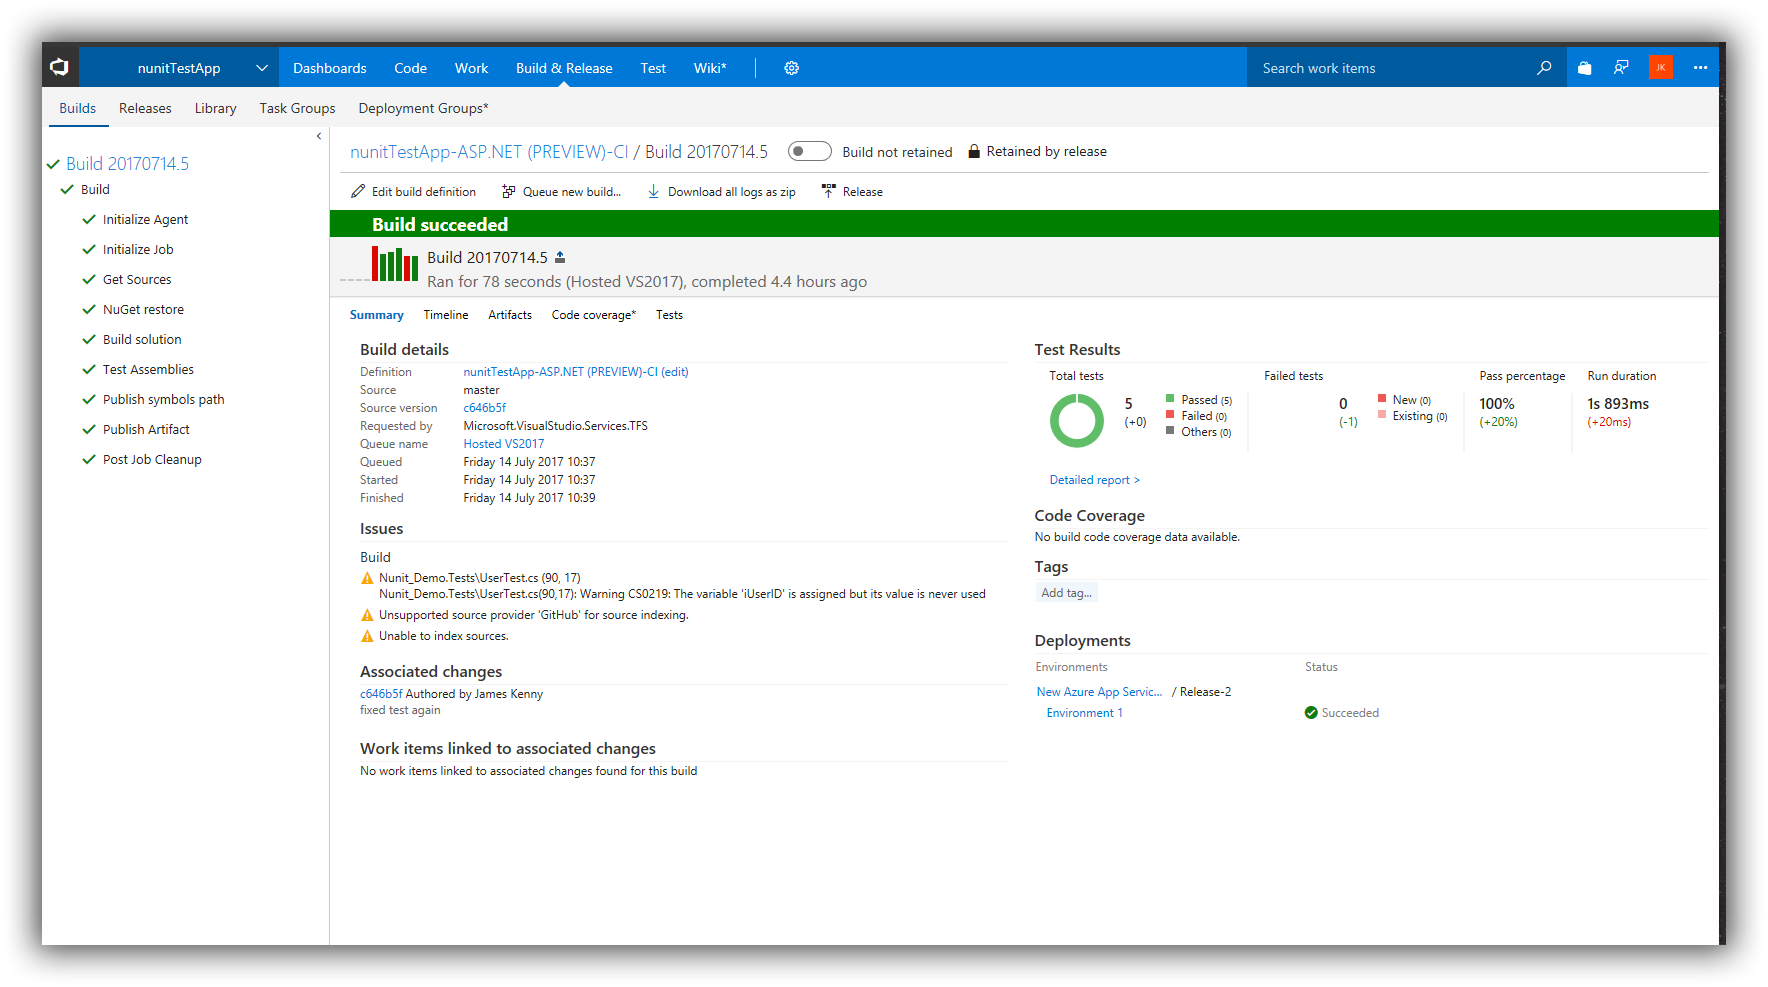This screenshot has height=987, width=1768.
Task: Click warning icon for Unsupported source provider
Action: point(367,615)
